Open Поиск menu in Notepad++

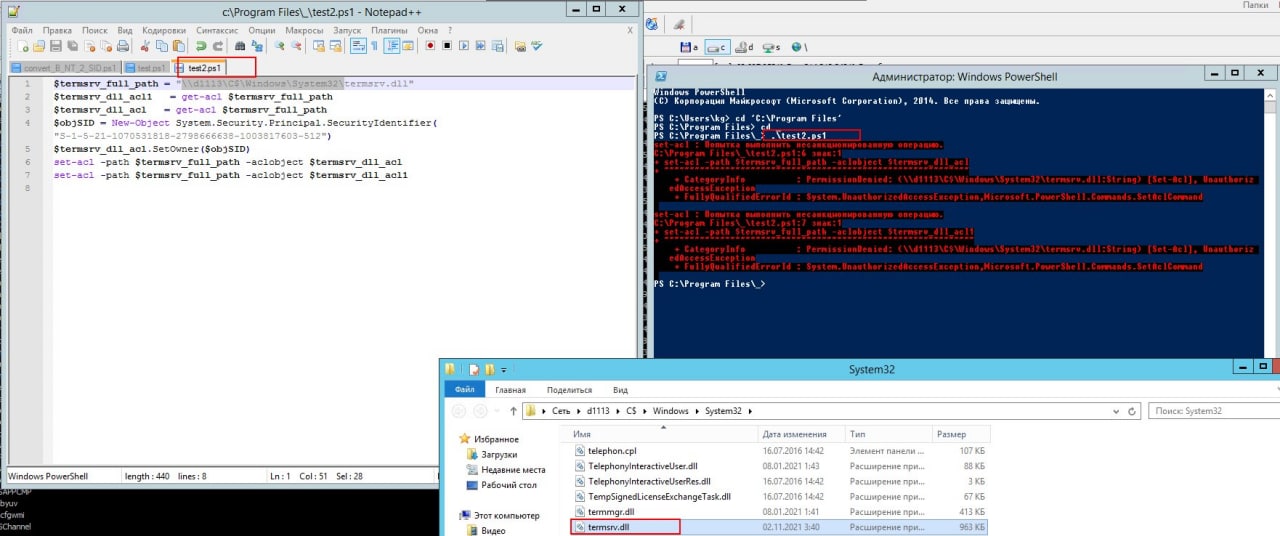(95, 30)
